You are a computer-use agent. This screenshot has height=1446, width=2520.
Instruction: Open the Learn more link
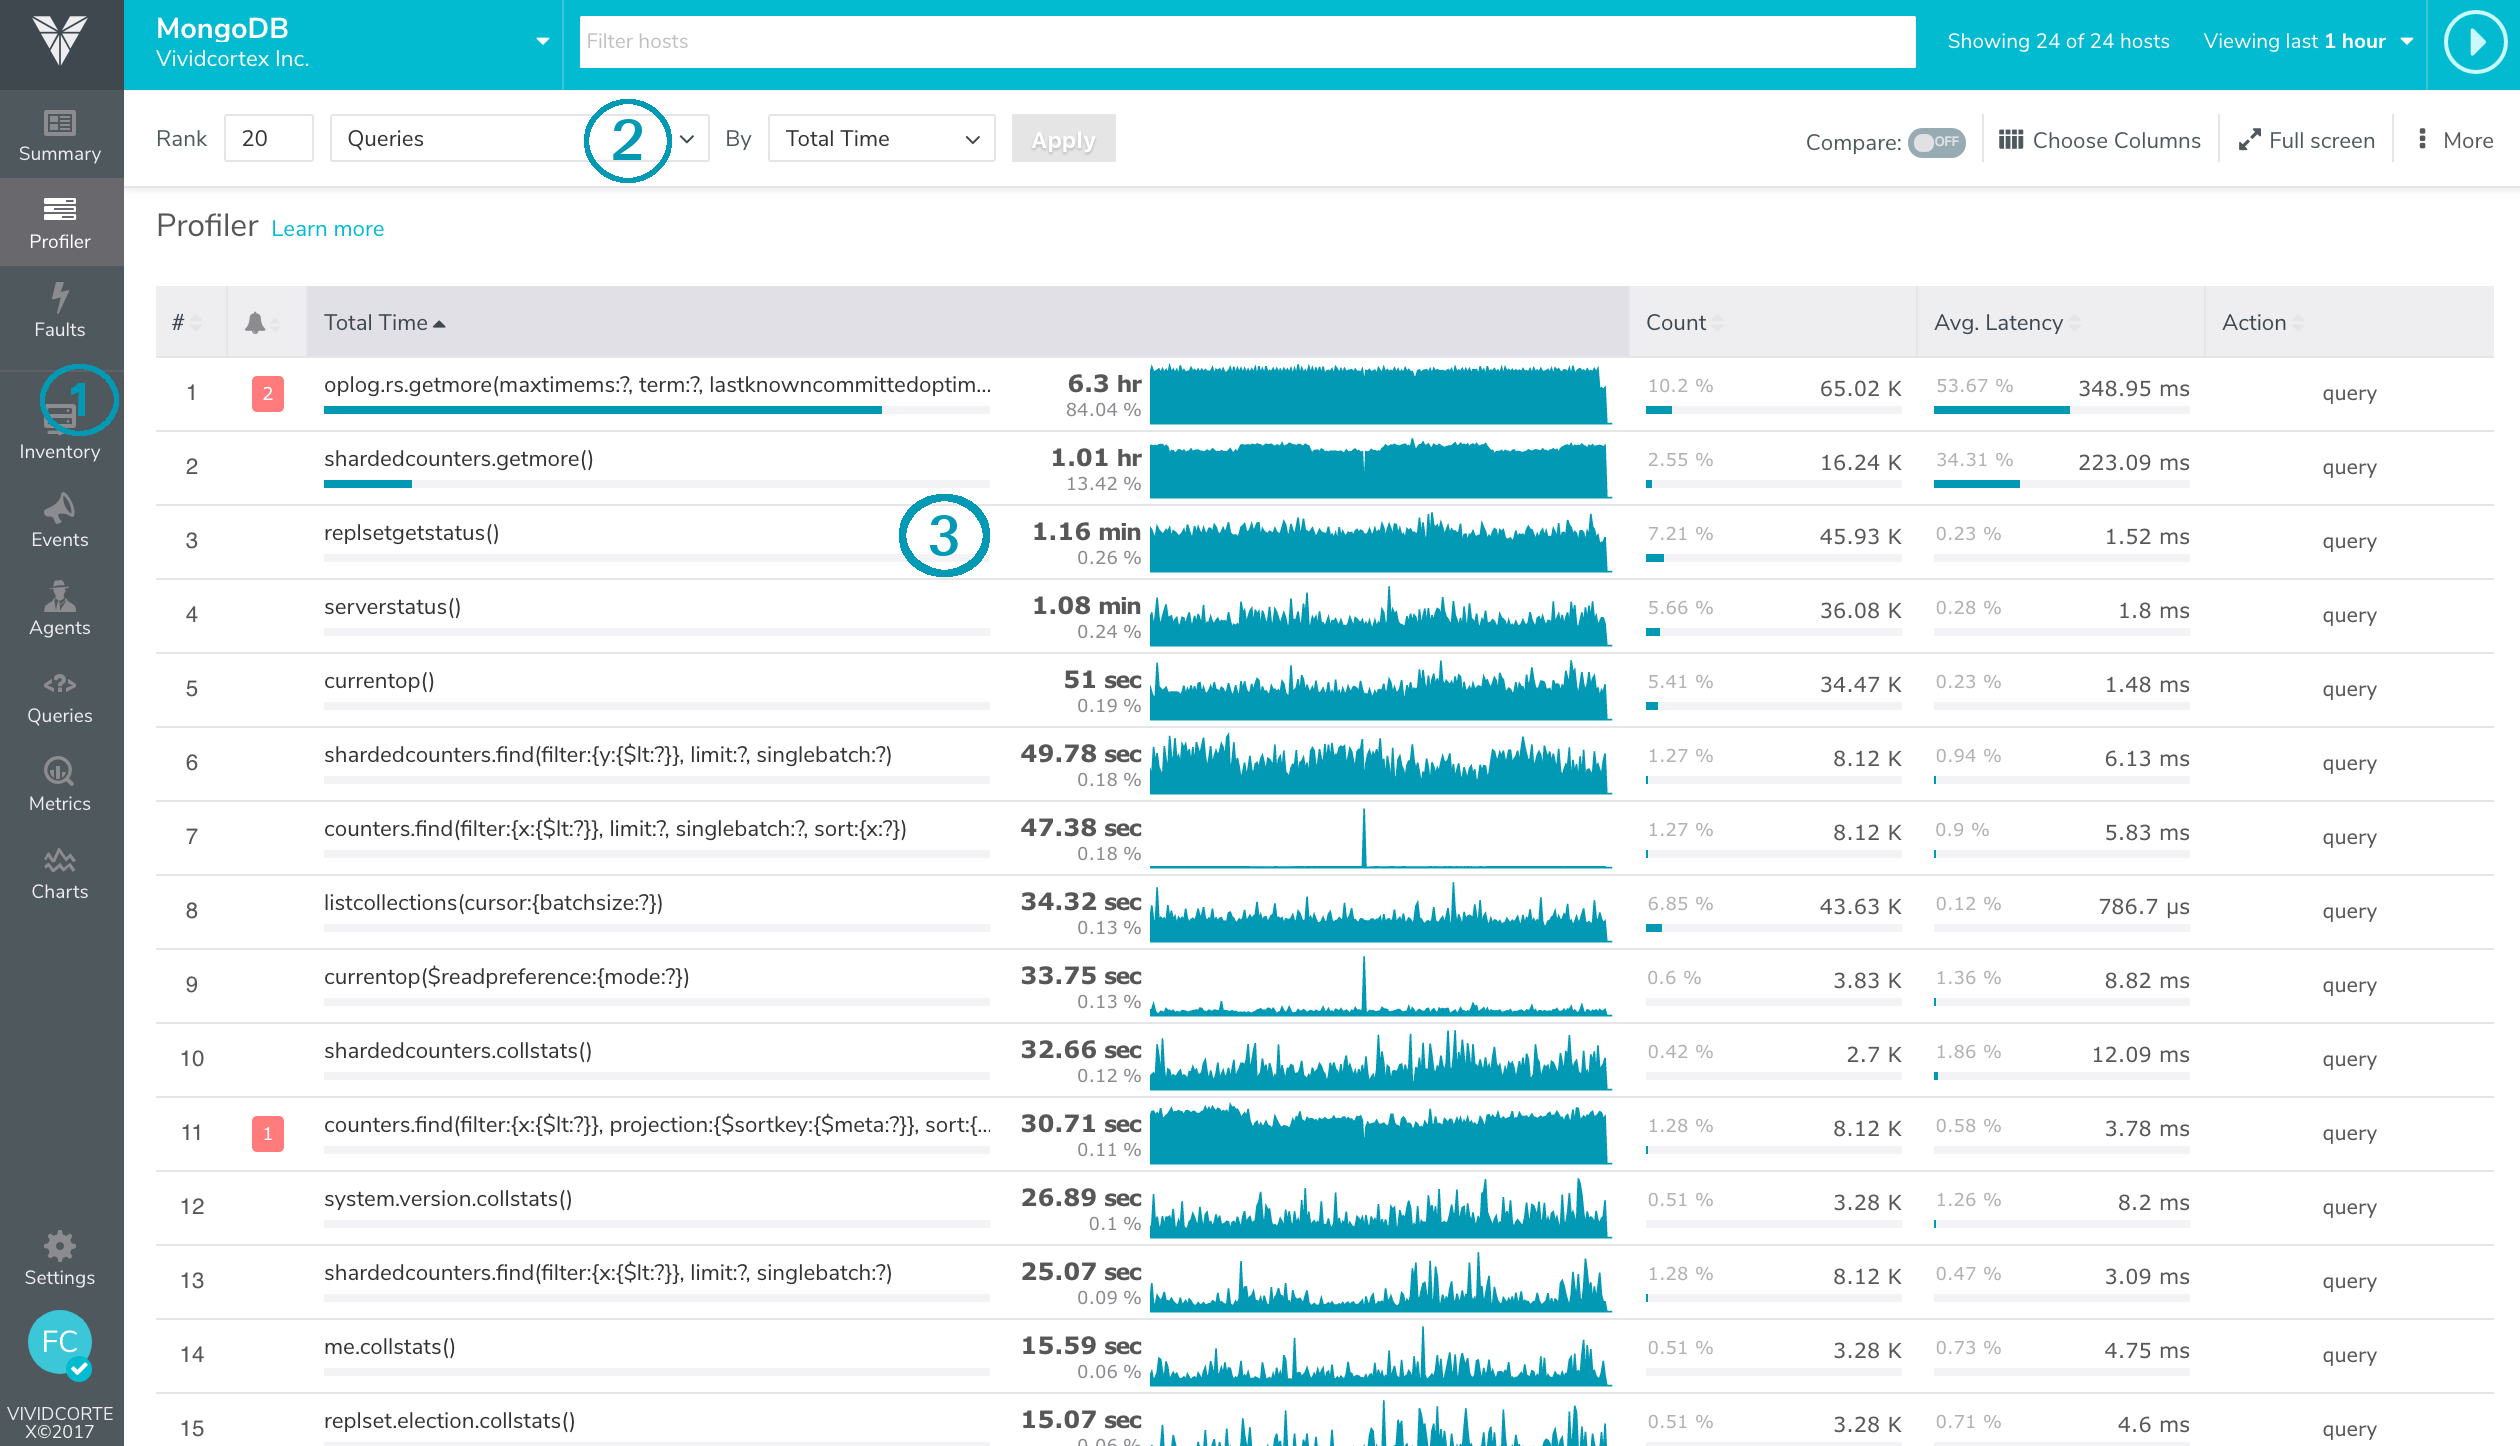(x=327, y=229)
